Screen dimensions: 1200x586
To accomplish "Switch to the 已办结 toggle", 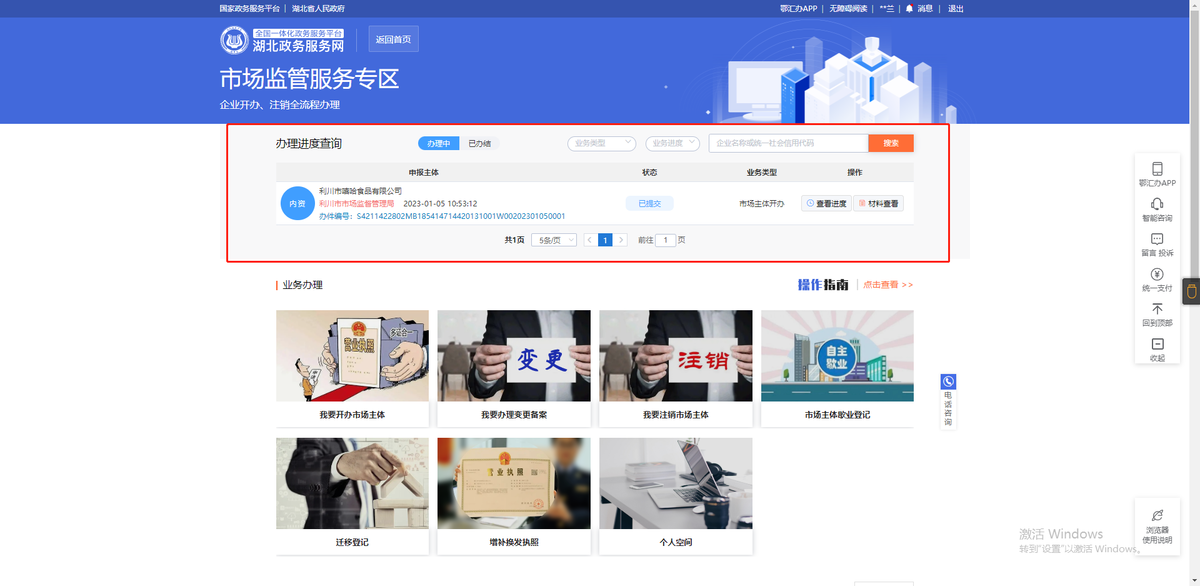I will click(x=479, y=144).
